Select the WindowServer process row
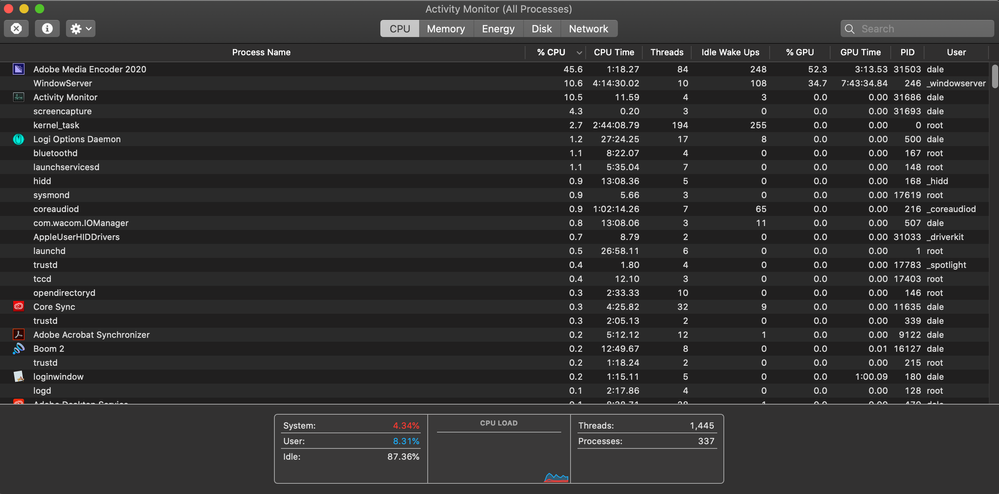Image resolution: width=999 pixels, height=494 pixels. tap(495, 83)
